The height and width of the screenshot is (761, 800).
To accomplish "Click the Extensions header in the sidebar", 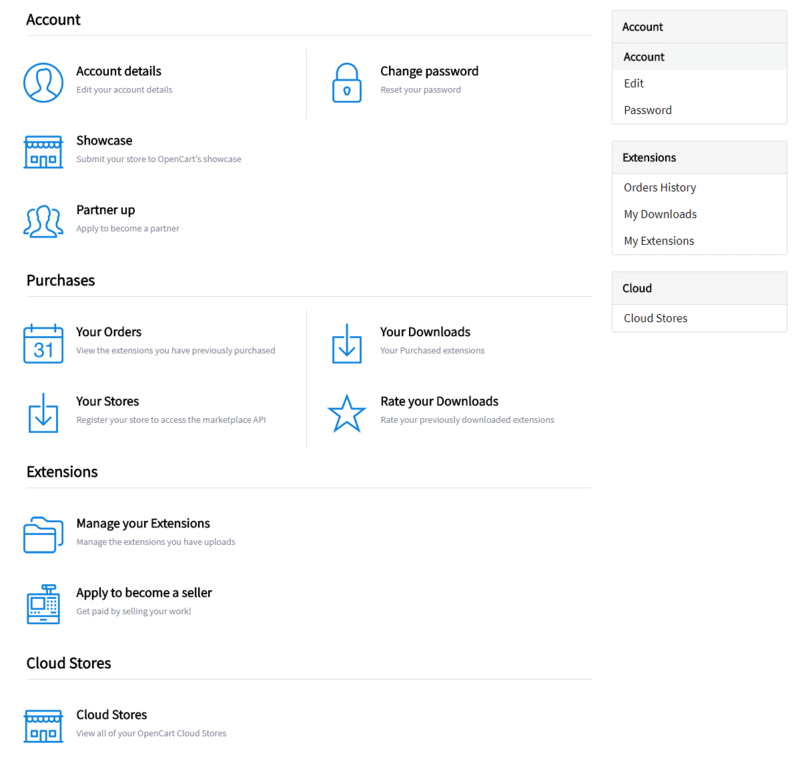I will click(x=650, y=157).
